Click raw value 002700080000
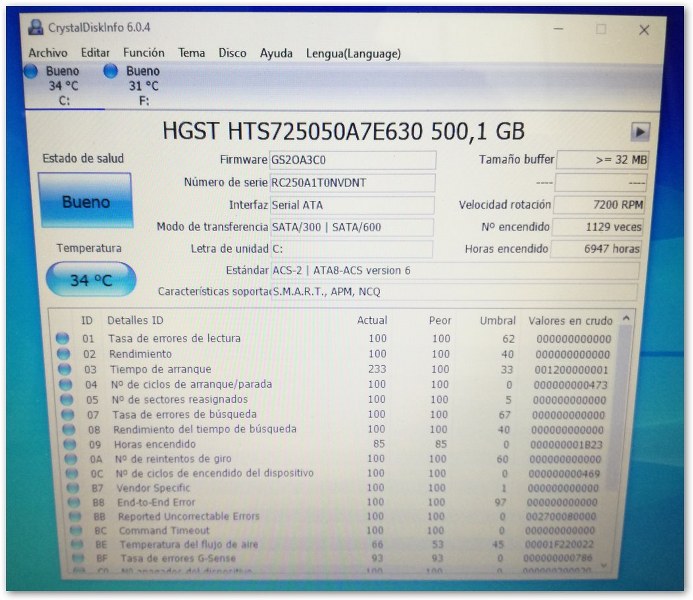 [x=561, y=516]
